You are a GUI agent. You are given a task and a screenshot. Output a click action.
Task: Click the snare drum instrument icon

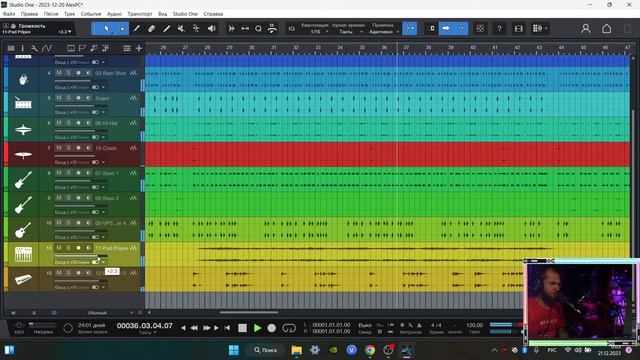point(23,104)
